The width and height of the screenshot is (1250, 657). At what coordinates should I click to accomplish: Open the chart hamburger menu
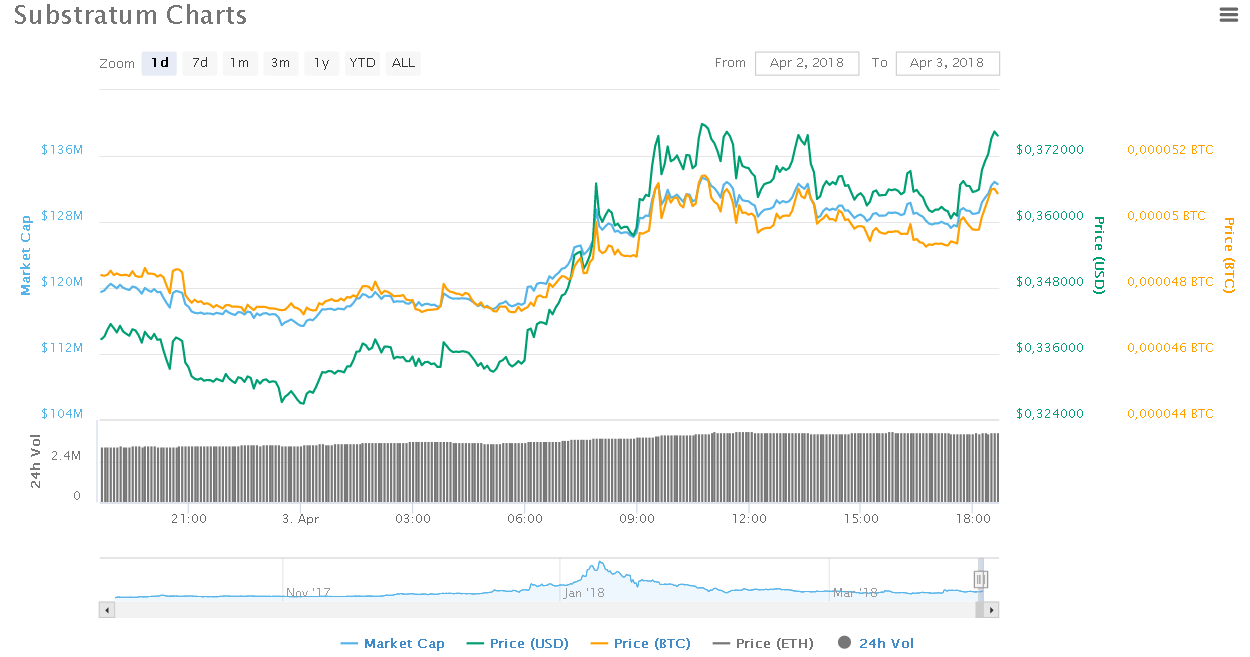[1228, 14]
